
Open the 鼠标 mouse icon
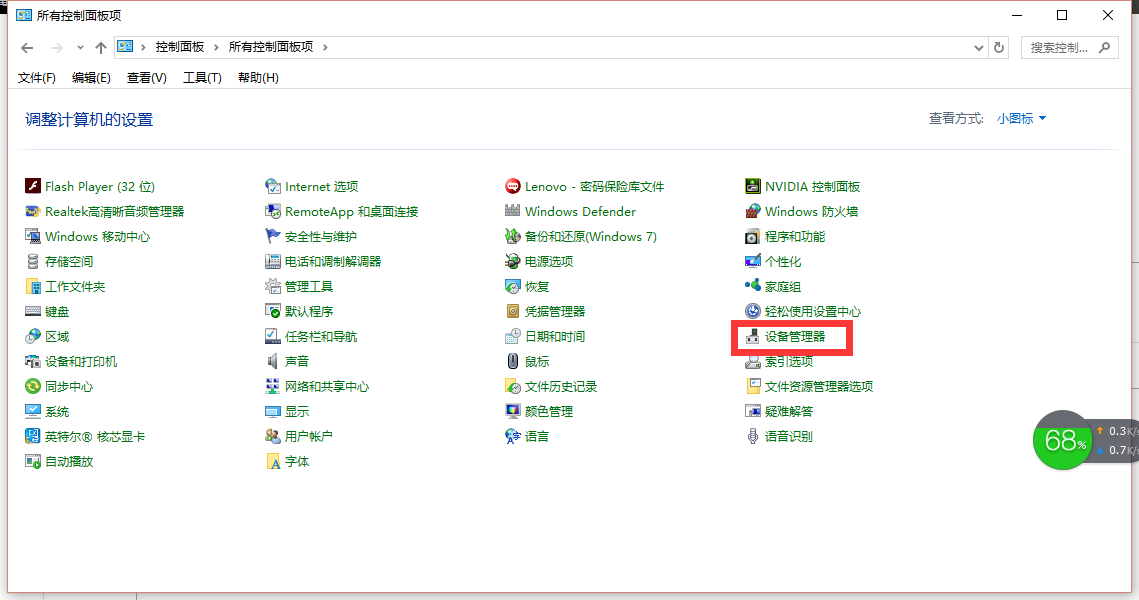tap(513, 361)
